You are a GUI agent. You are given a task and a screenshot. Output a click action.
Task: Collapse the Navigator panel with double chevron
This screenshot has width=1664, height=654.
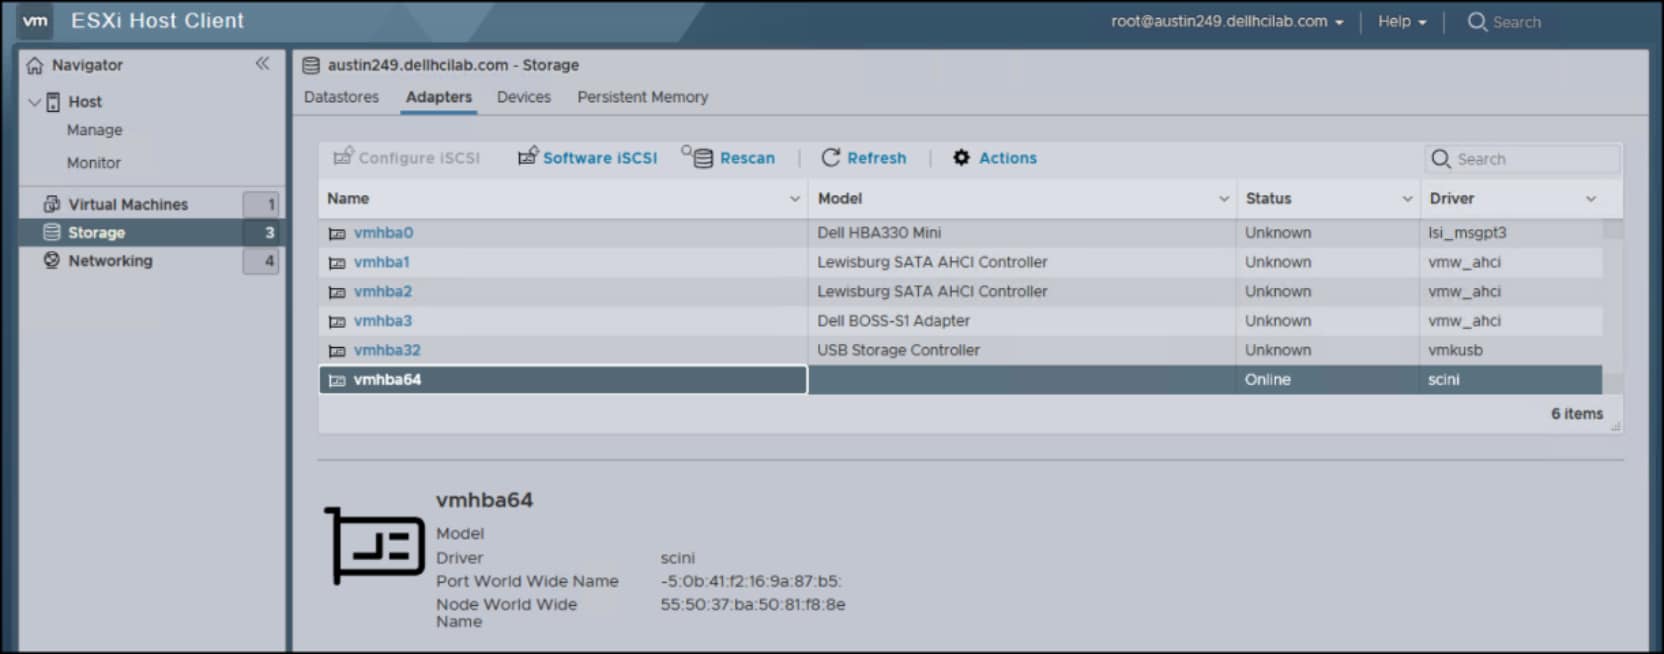(x=262, y=64)
